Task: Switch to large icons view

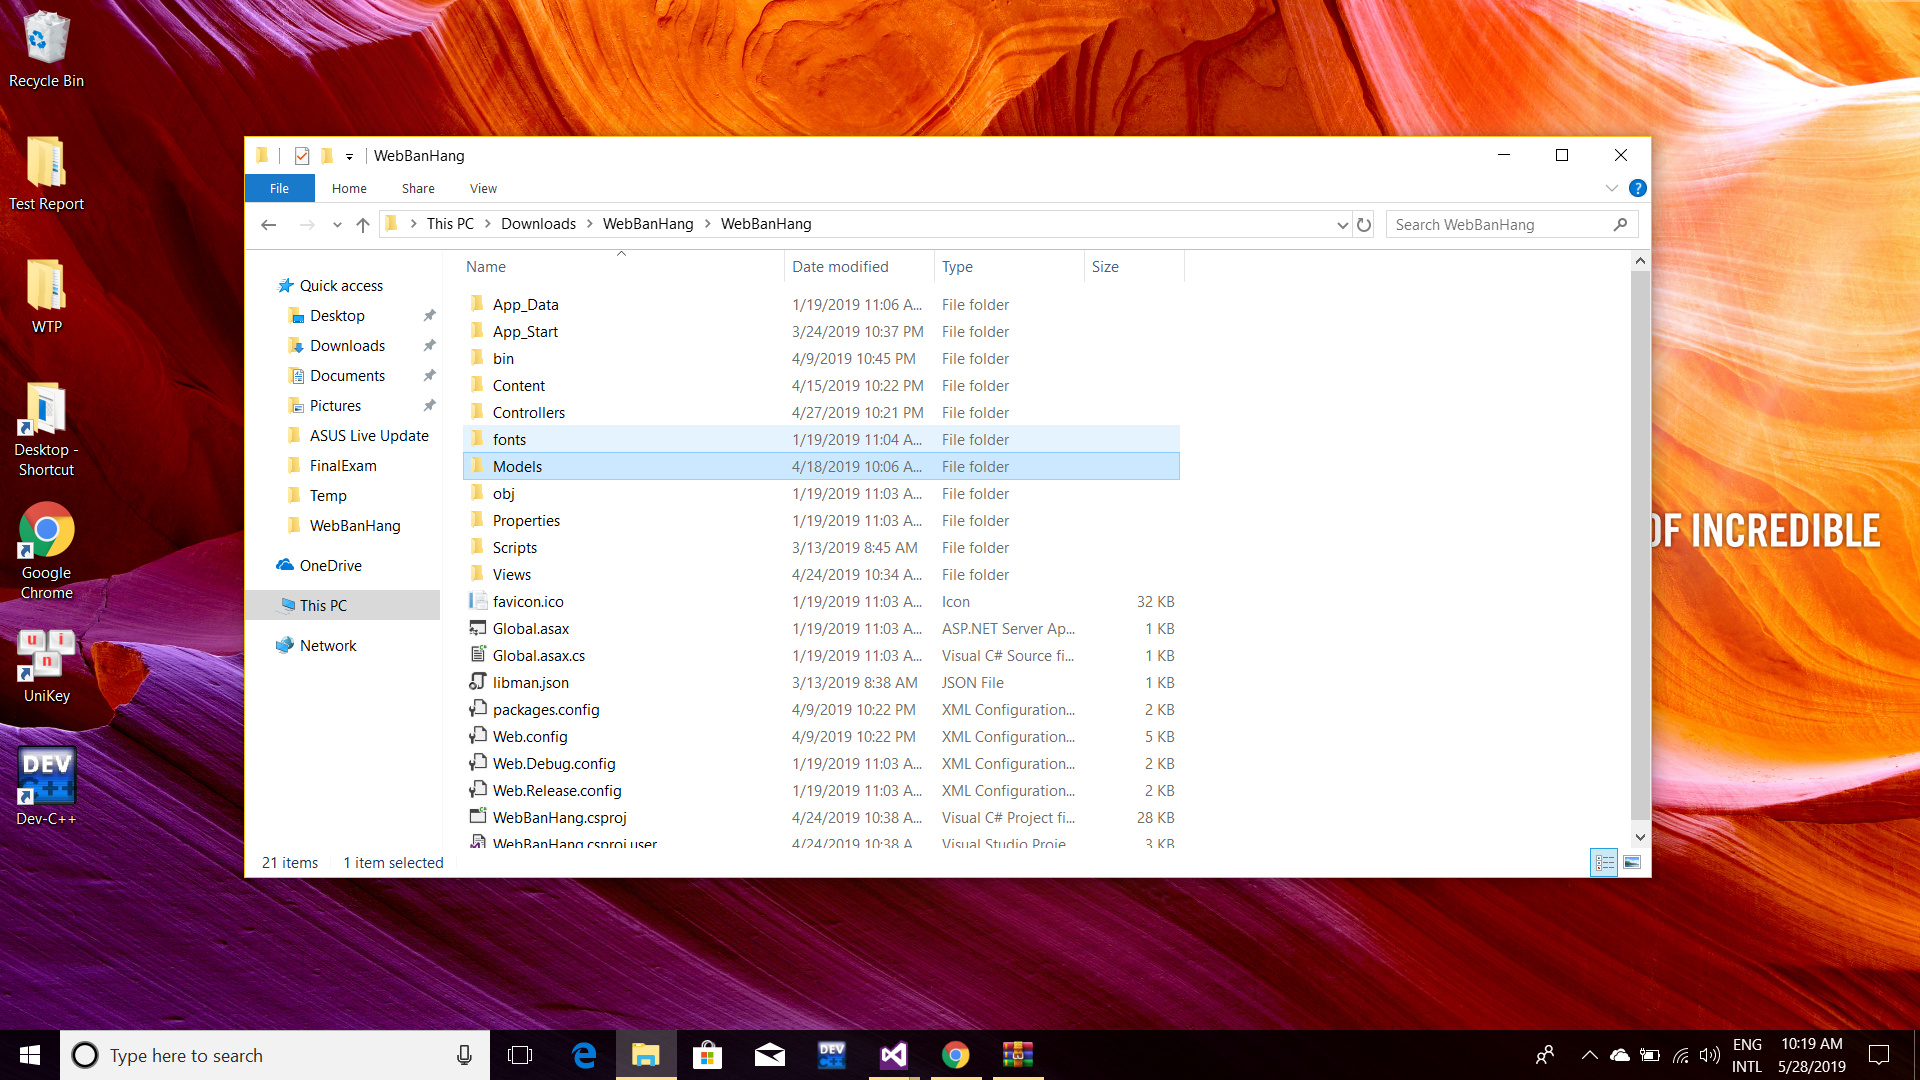Action: 1632,862
